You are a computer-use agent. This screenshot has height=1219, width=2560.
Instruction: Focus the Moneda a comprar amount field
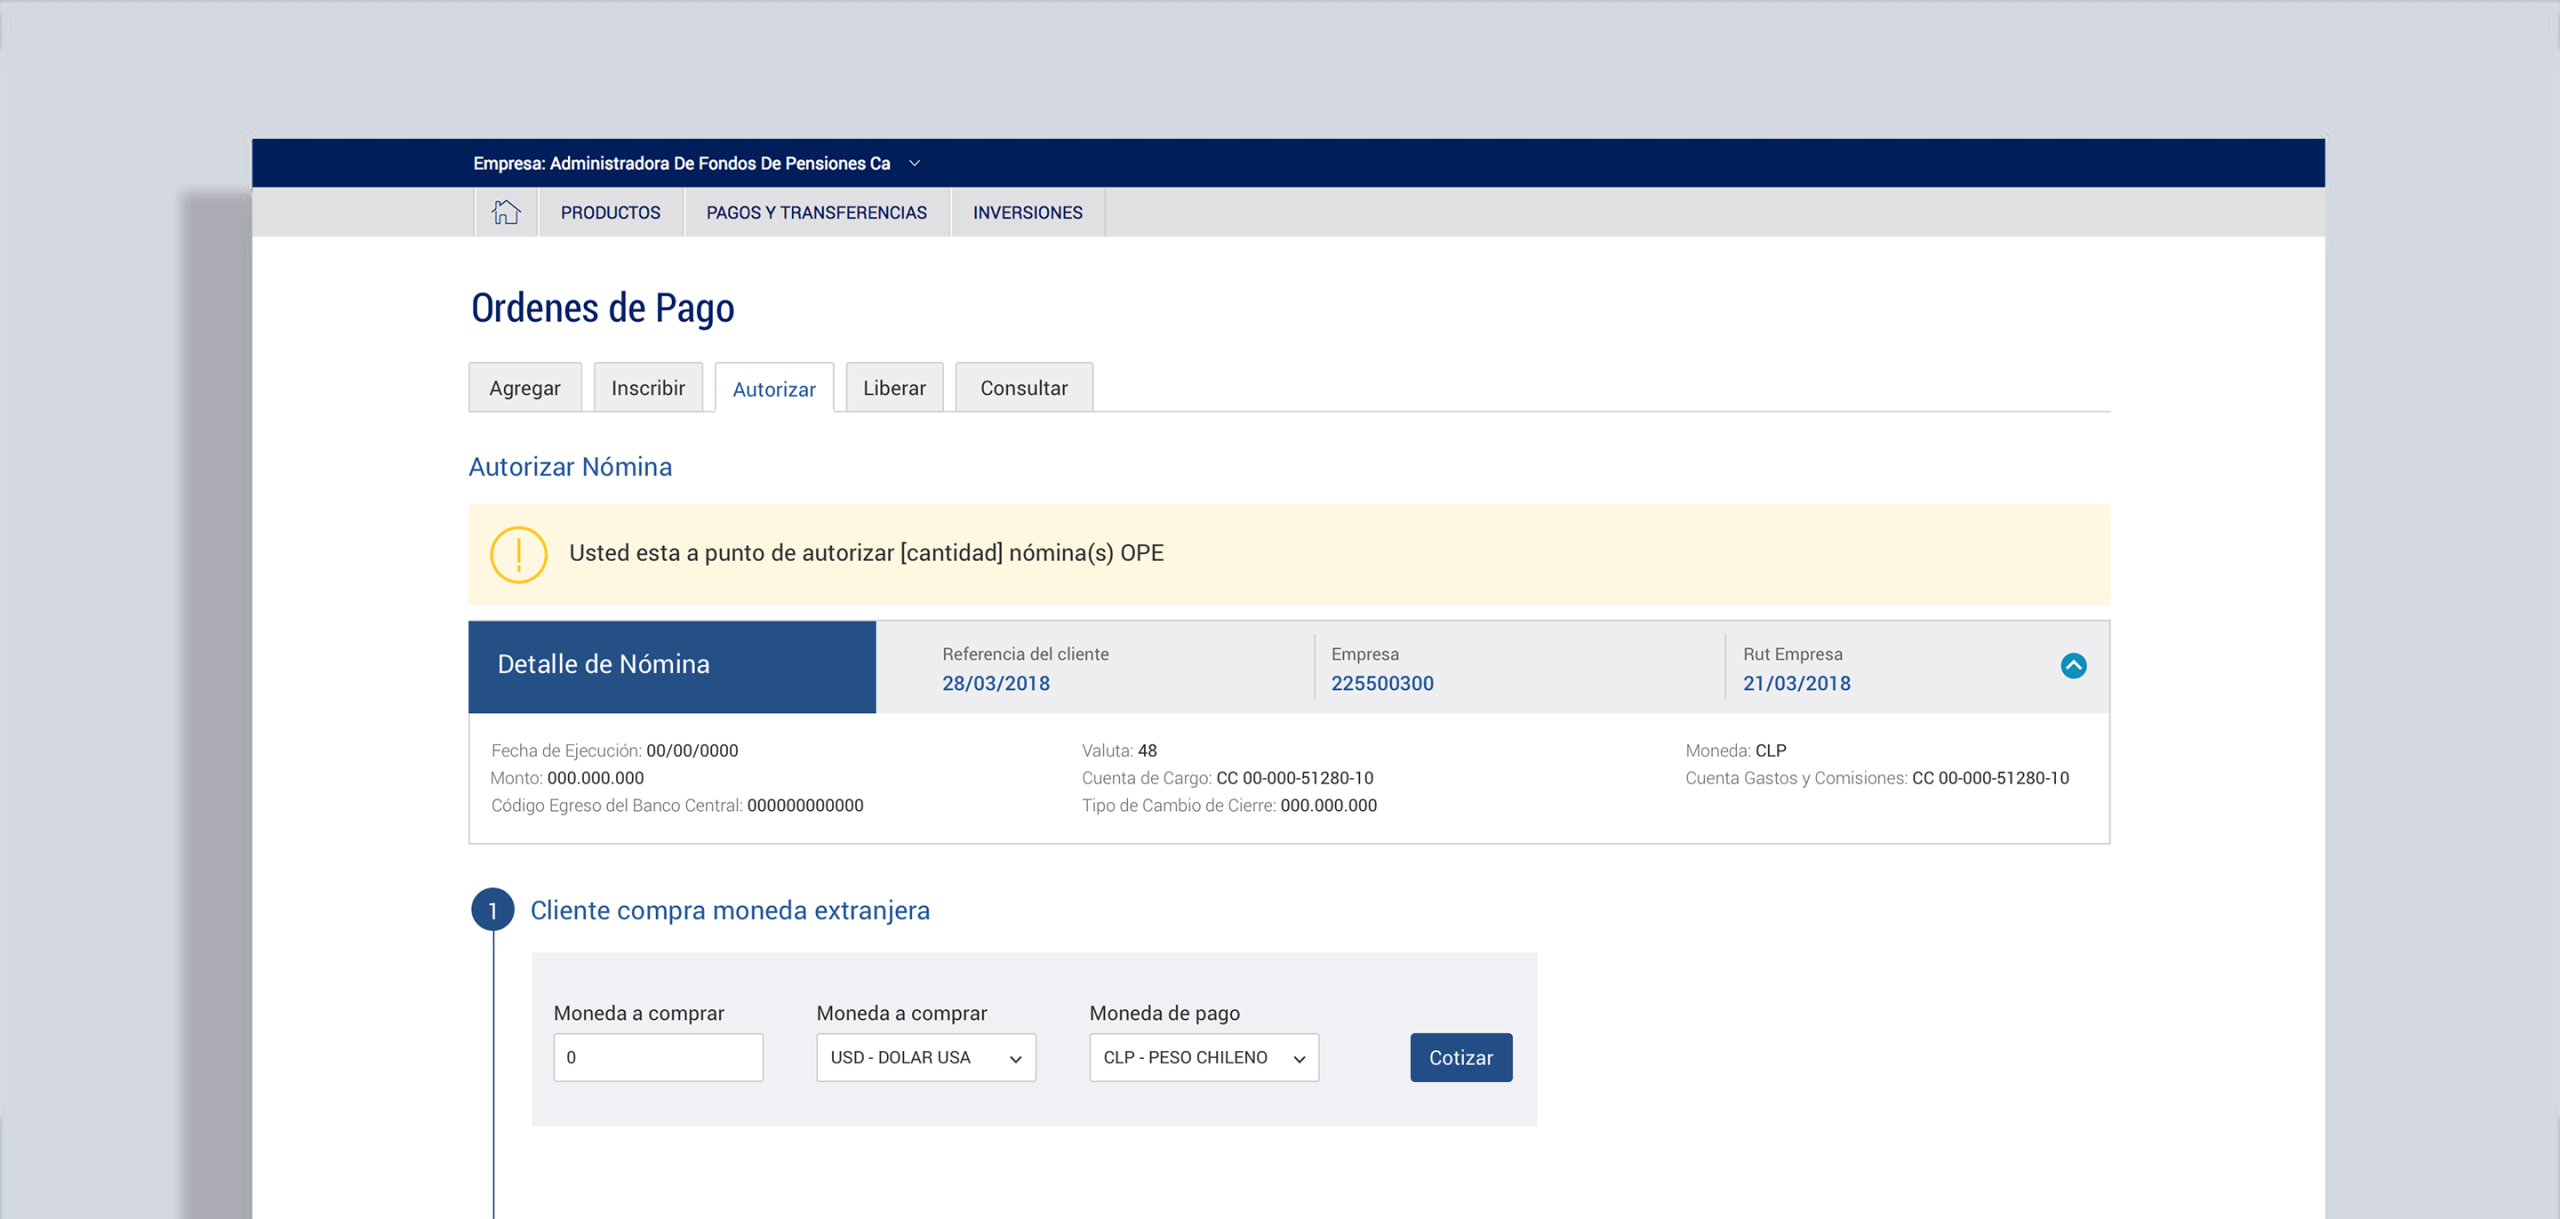[x=658, y=1057]
